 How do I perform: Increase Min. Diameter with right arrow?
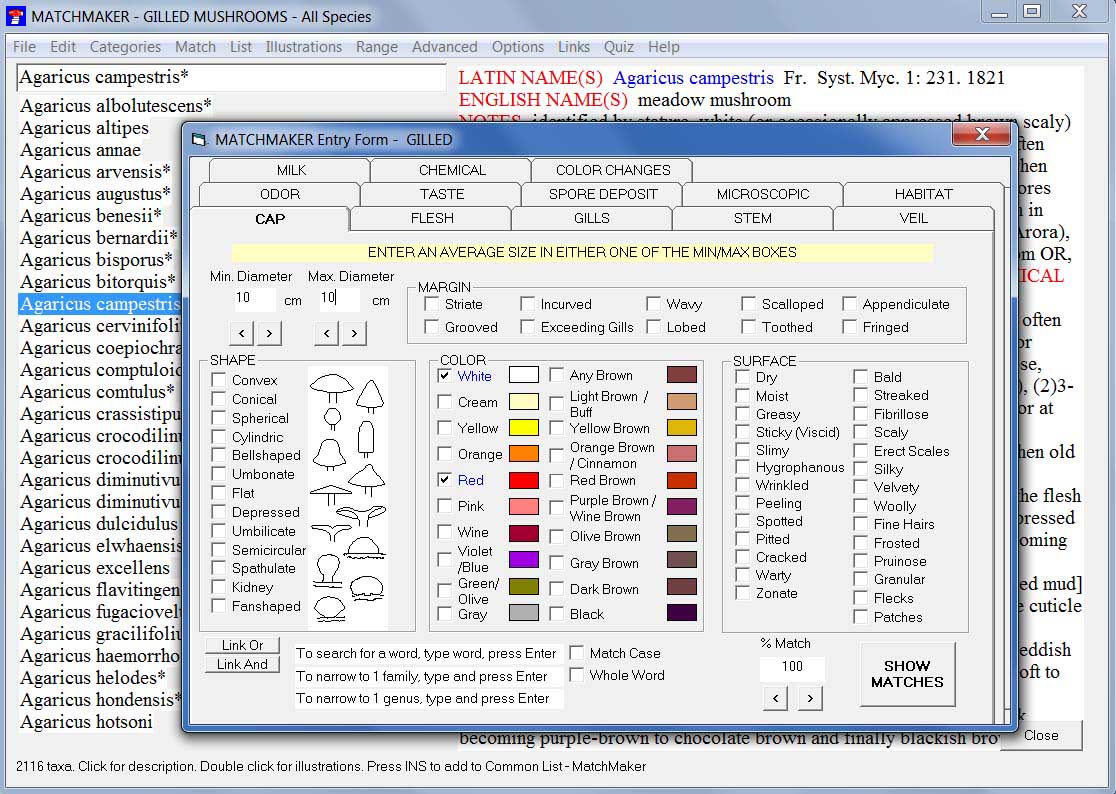(x=269, y=333)
